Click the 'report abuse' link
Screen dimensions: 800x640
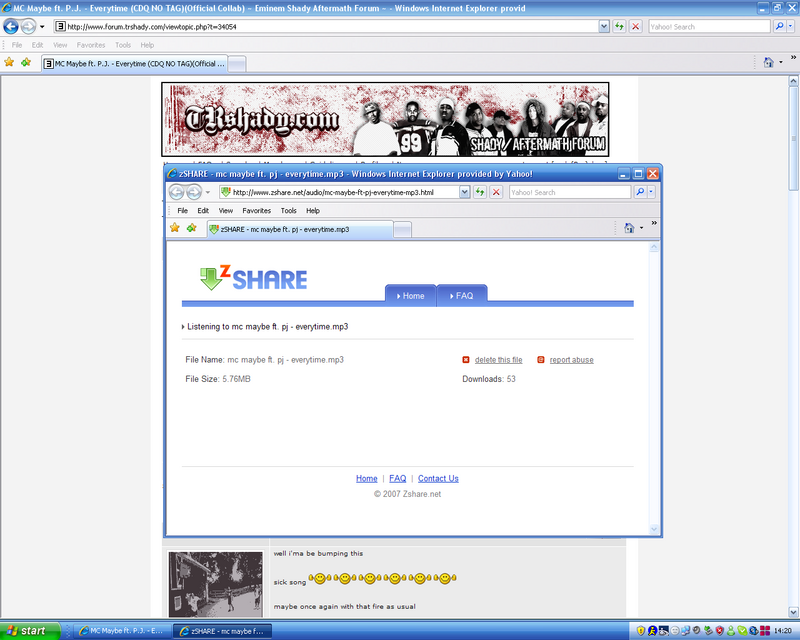coord(571,360)
